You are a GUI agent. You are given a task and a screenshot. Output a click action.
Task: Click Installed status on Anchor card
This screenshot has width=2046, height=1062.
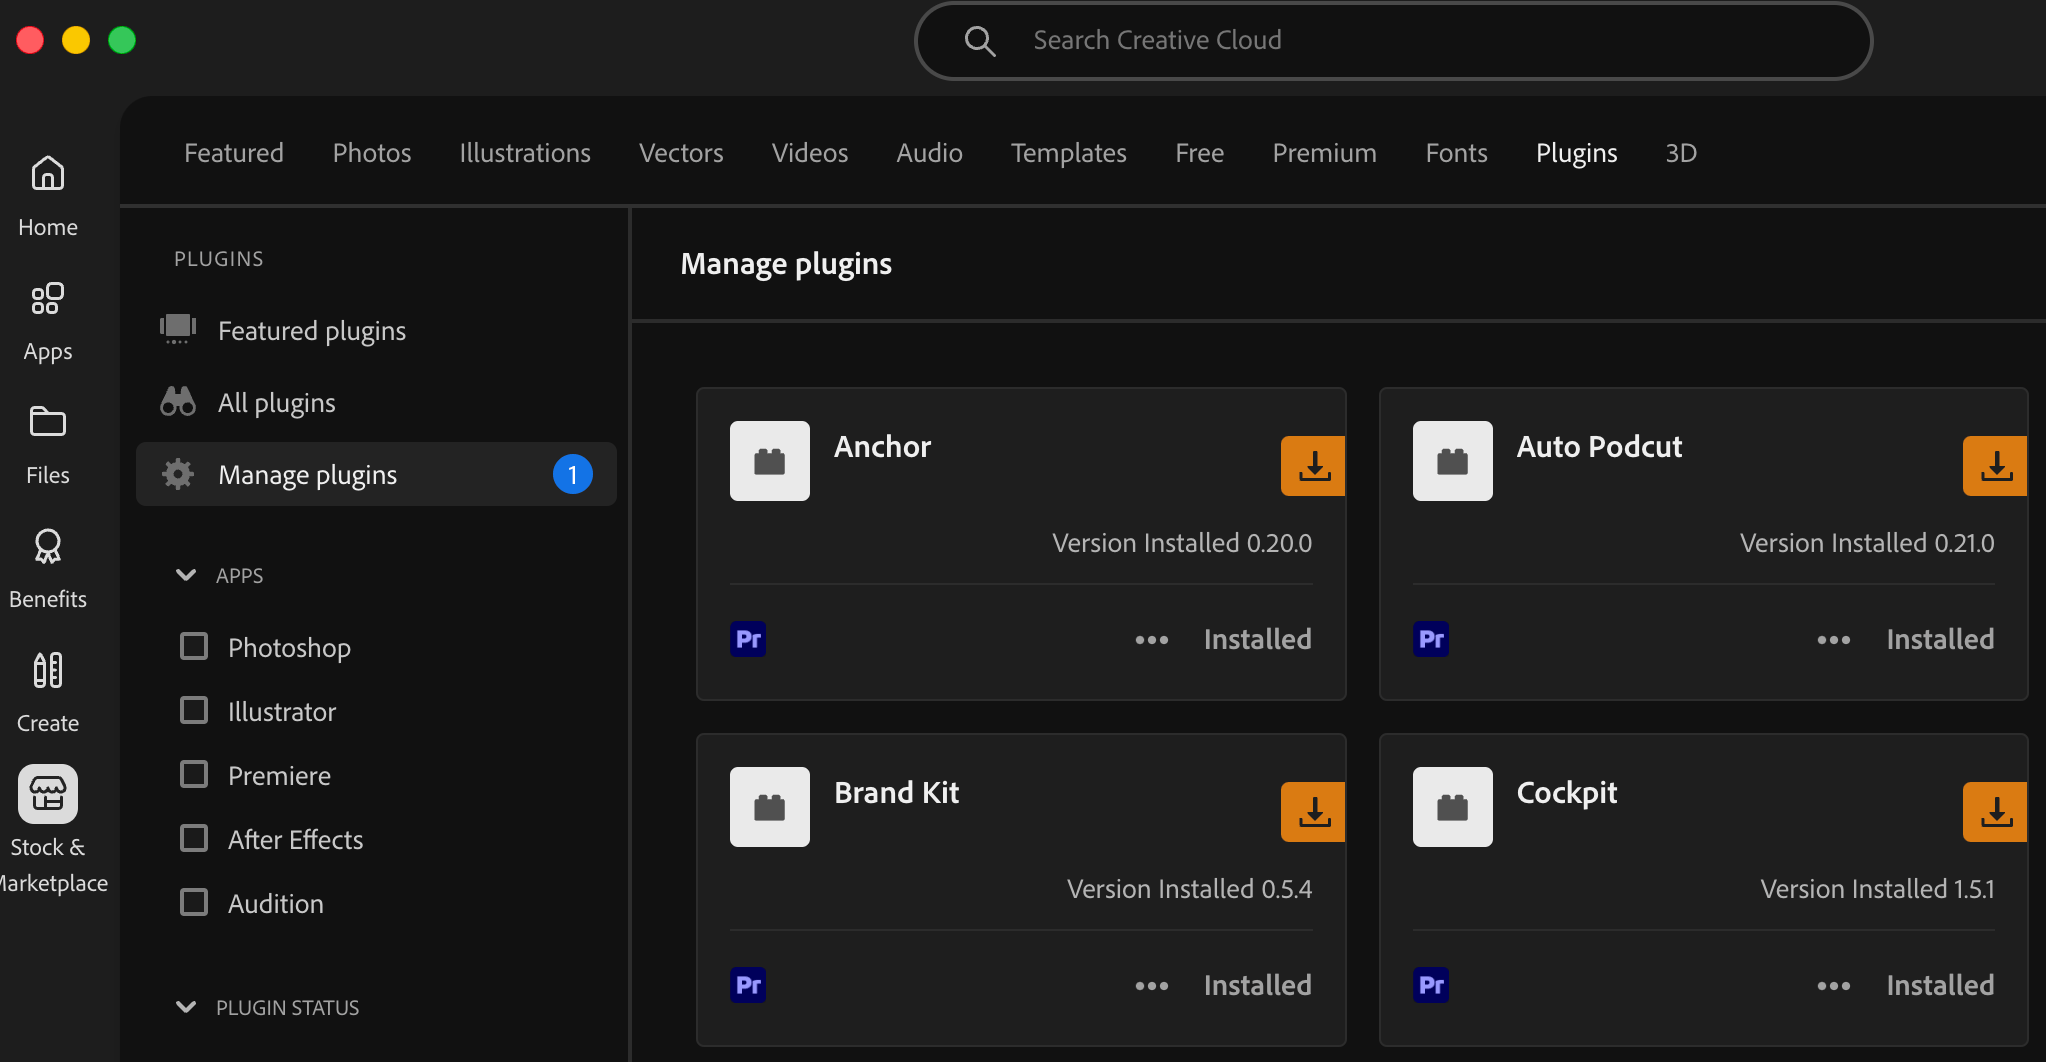tap(1258, 639)
